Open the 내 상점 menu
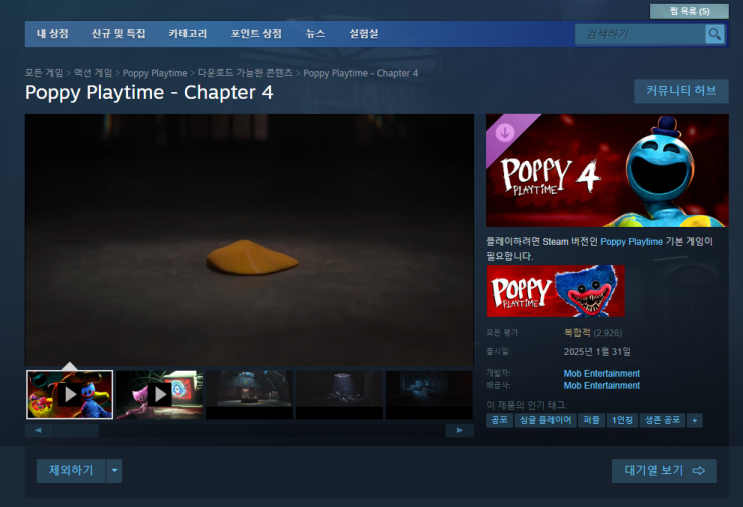This screenshot has width=743, height=507. [x=53, y=34]
